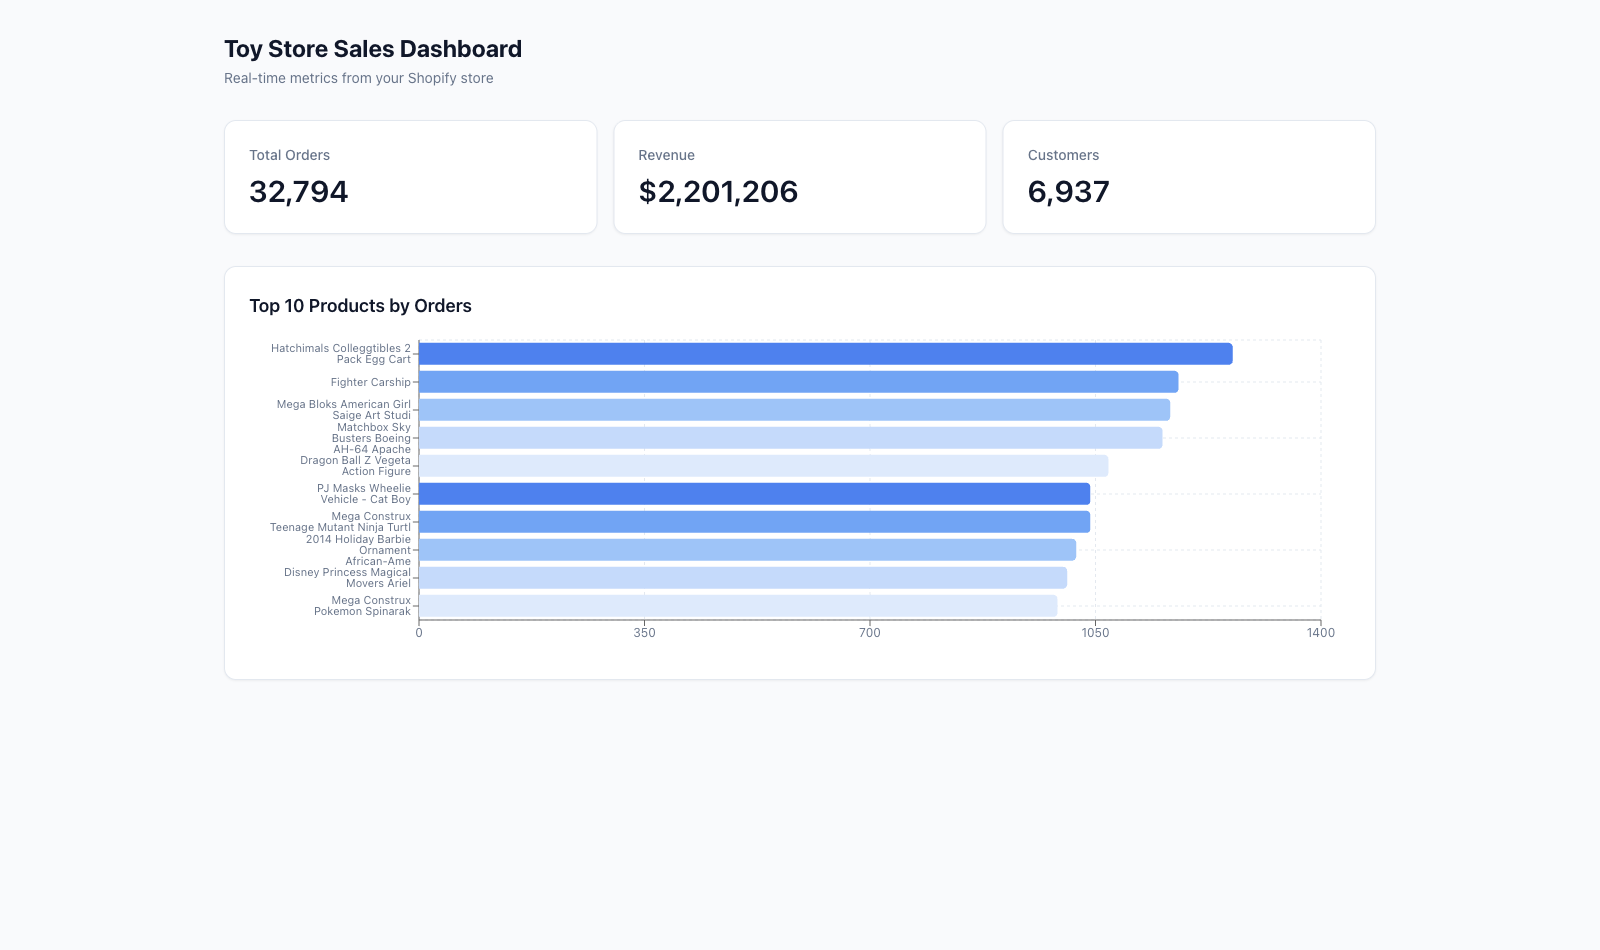Click the 350 x-axis tick label
The image size is (1600, 950).
645,633
